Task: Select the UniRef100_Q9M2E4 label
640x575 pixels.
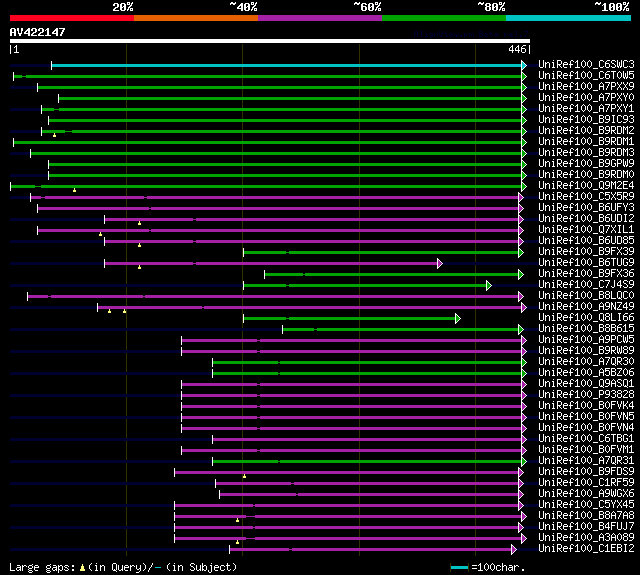Action: 586,186
